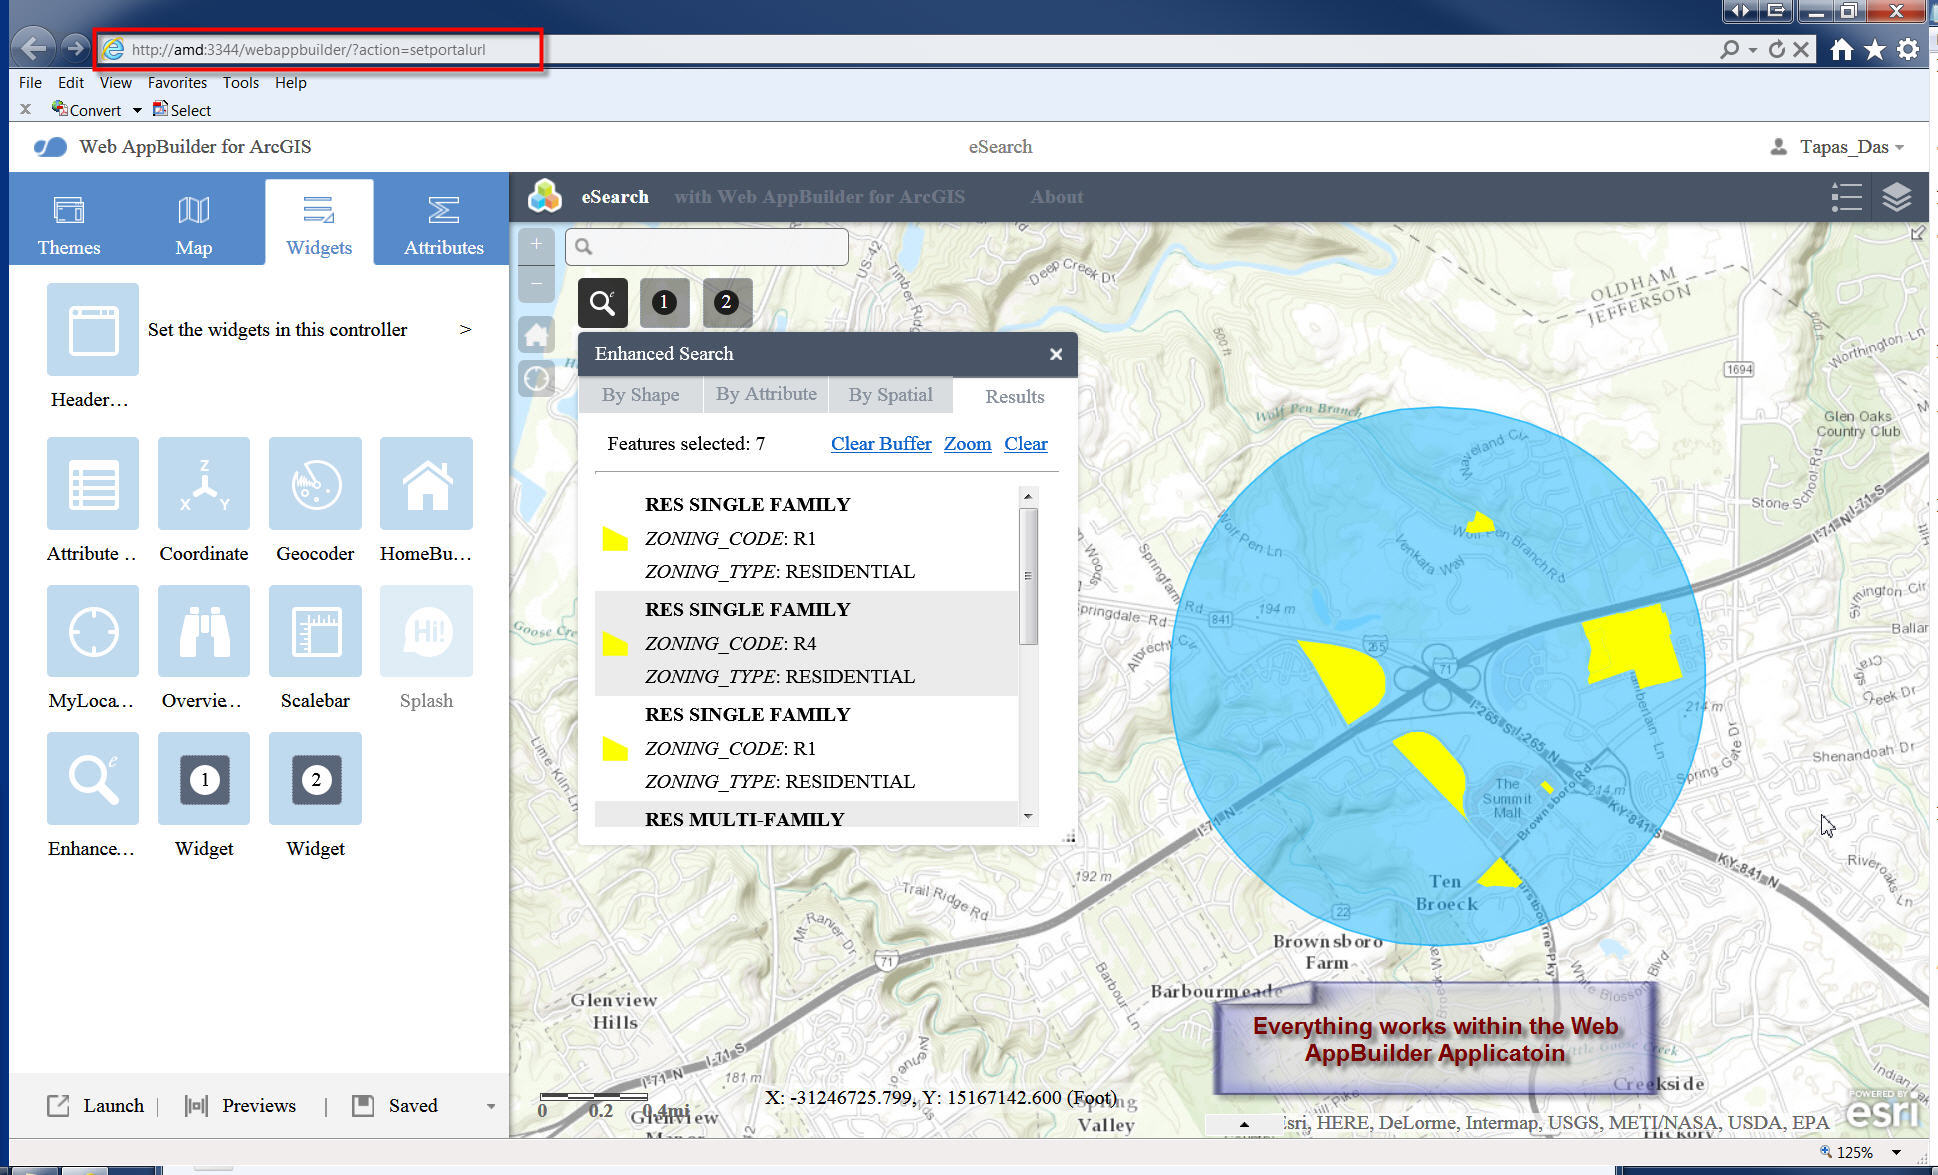Screen dimensions: 1938x1175
Task: Click the results list scrollbar thumb
Action: click(x=1028, y=576)
